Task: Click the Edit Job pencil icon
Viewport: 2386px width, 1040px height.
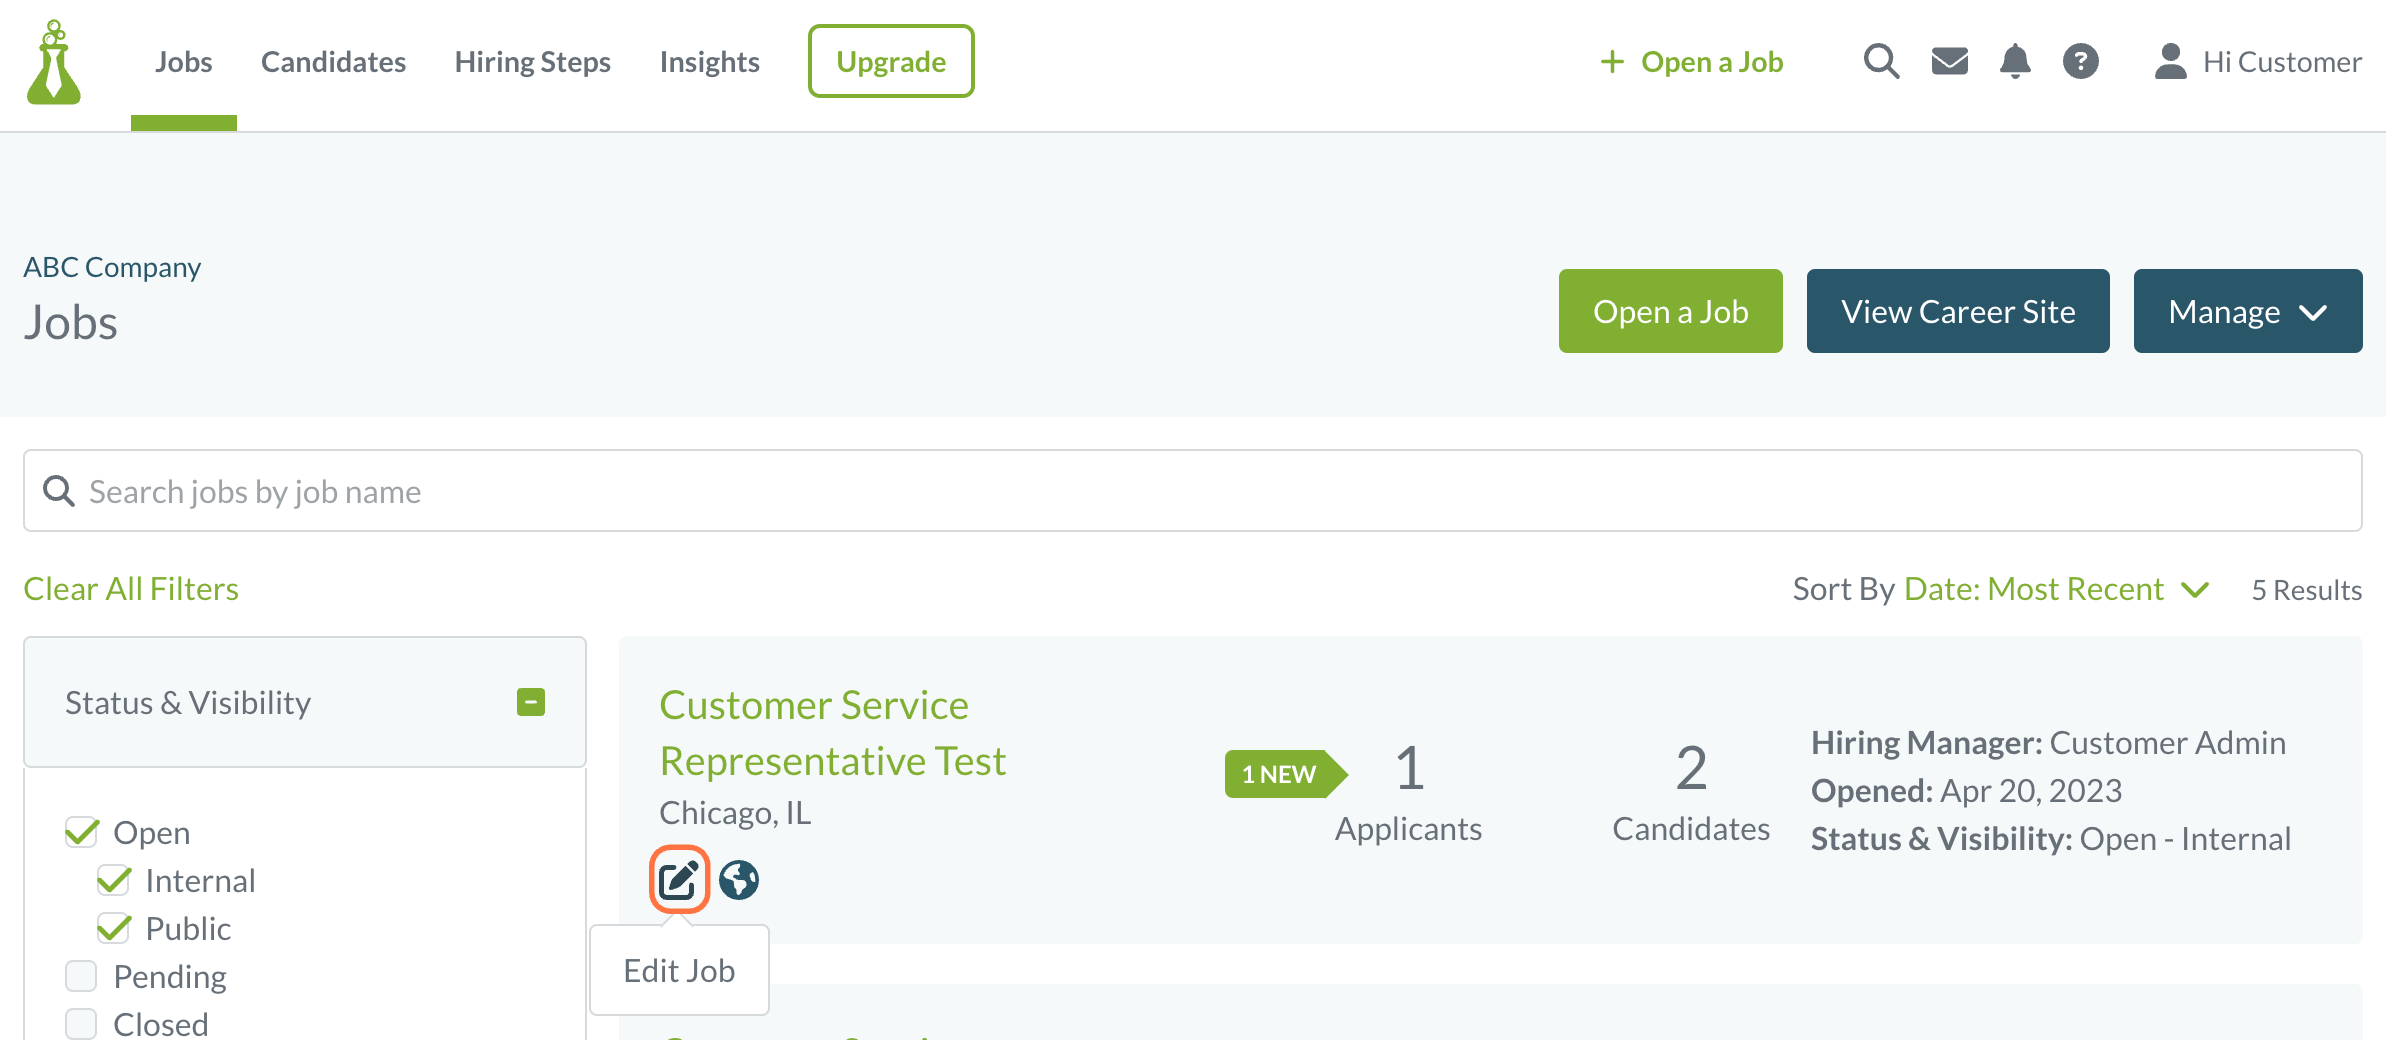Action: [679, 880]
